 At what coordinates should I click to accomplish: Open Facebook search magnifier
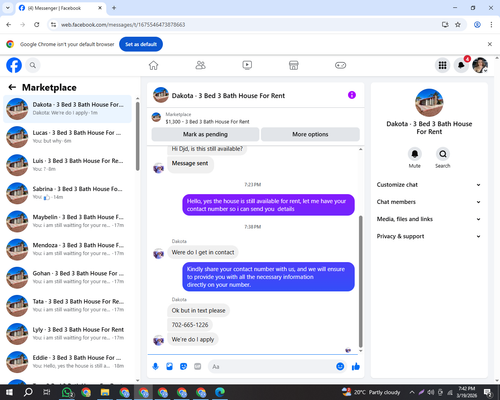pyautogui.click(x=33, y=65)
